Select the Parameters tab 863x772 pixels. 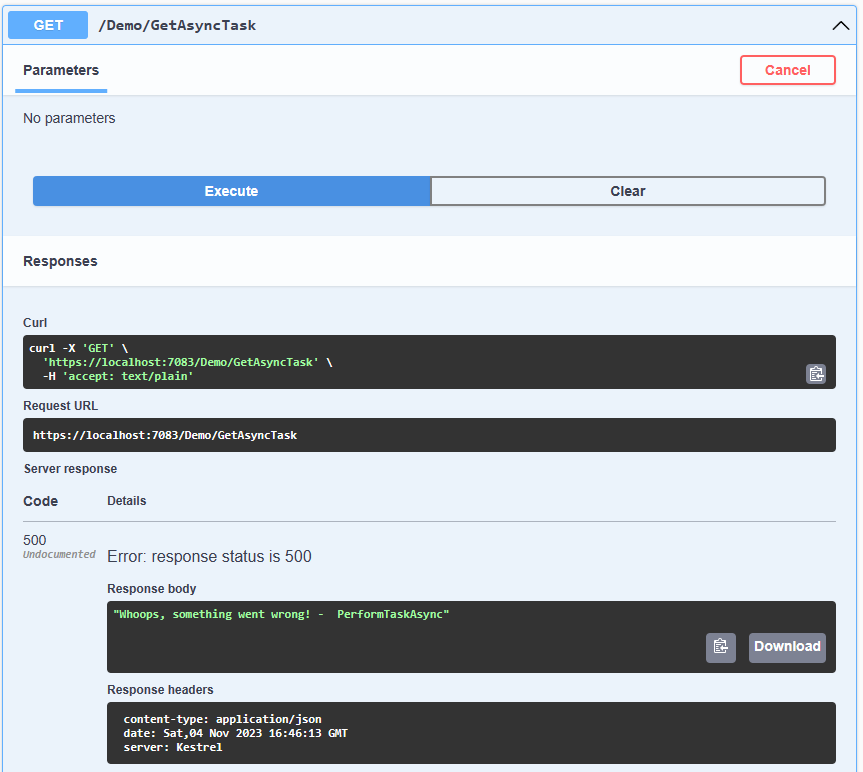coord(61,71)
